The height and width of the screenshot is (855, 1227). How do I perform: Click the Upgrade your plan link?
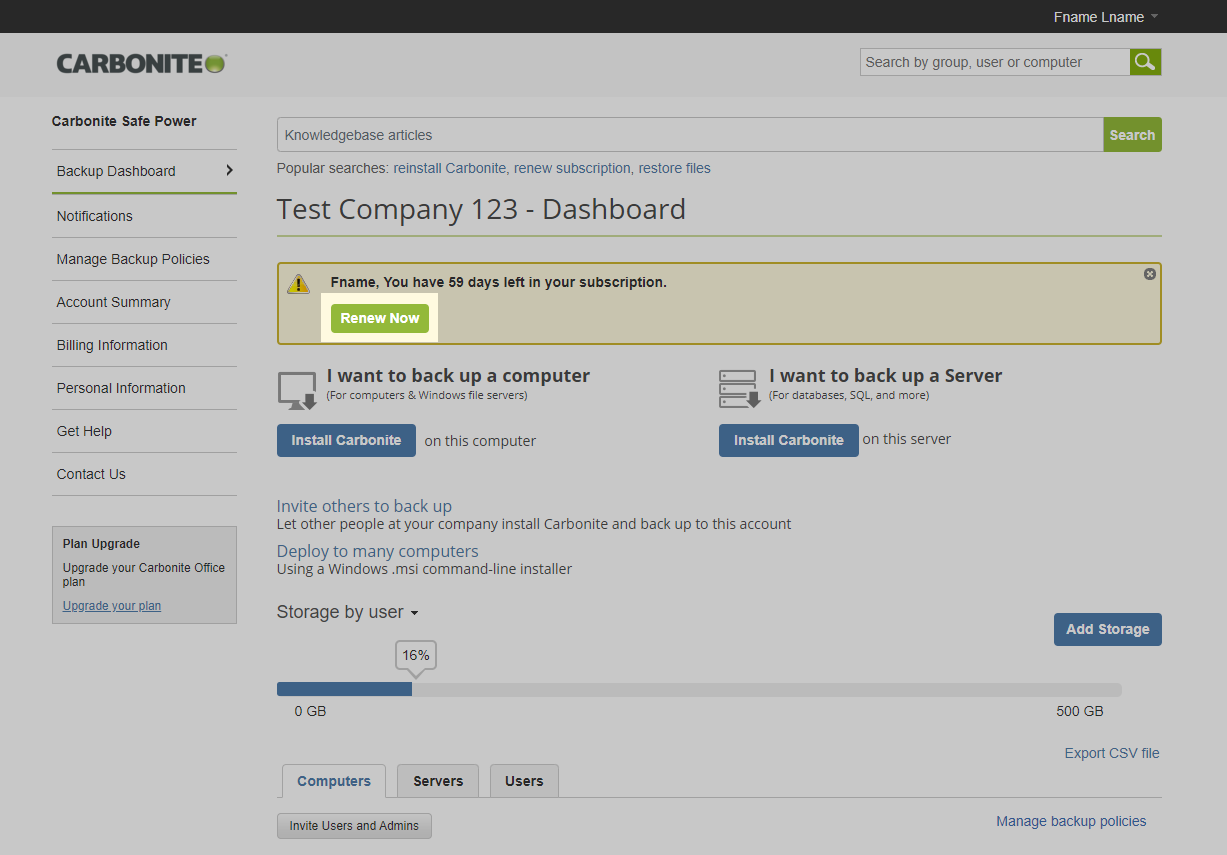pyautogui.click(x=112, y=606)
